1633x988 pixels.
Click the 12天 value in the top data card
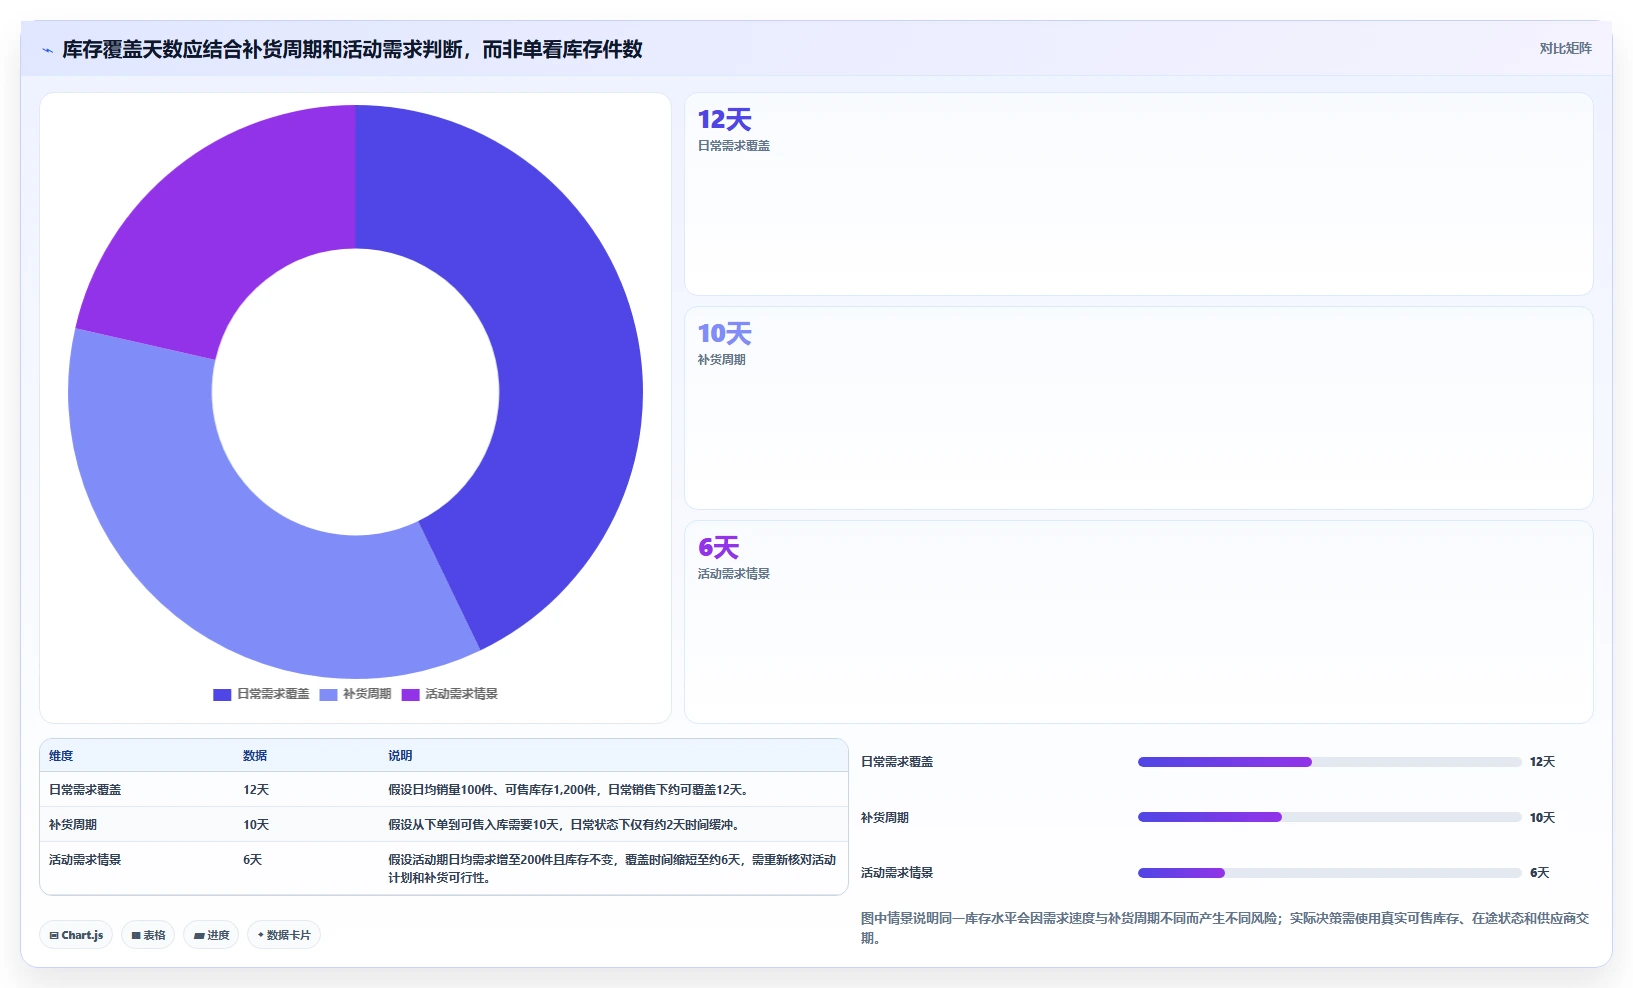tap(724, 120)
